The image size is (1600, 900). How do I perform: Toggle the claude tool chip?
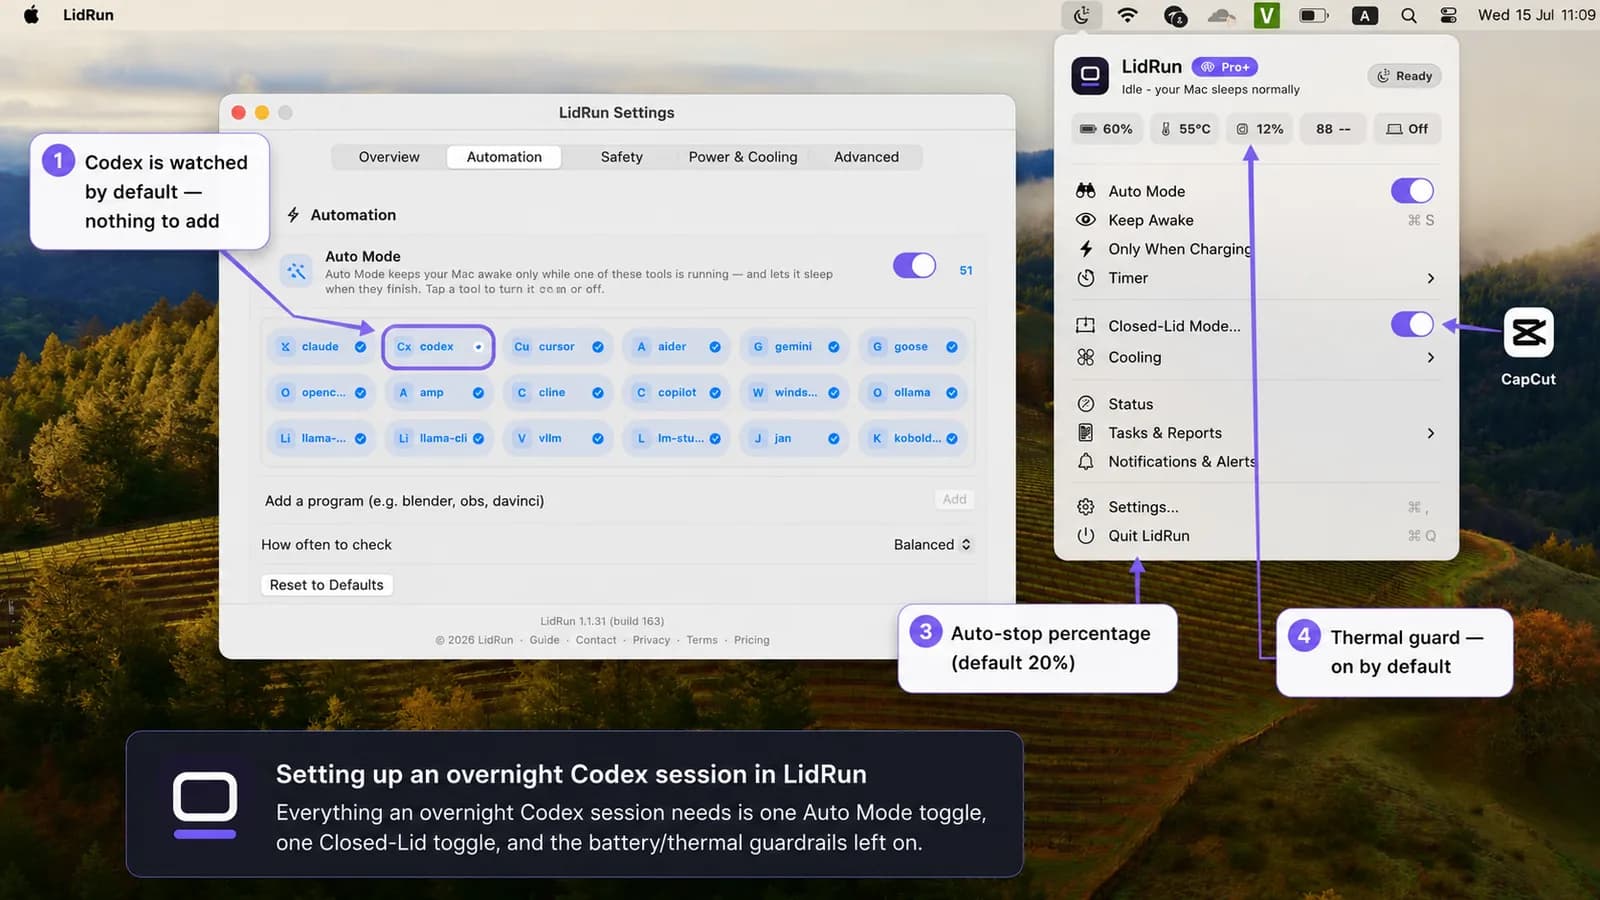pos(322,347)
